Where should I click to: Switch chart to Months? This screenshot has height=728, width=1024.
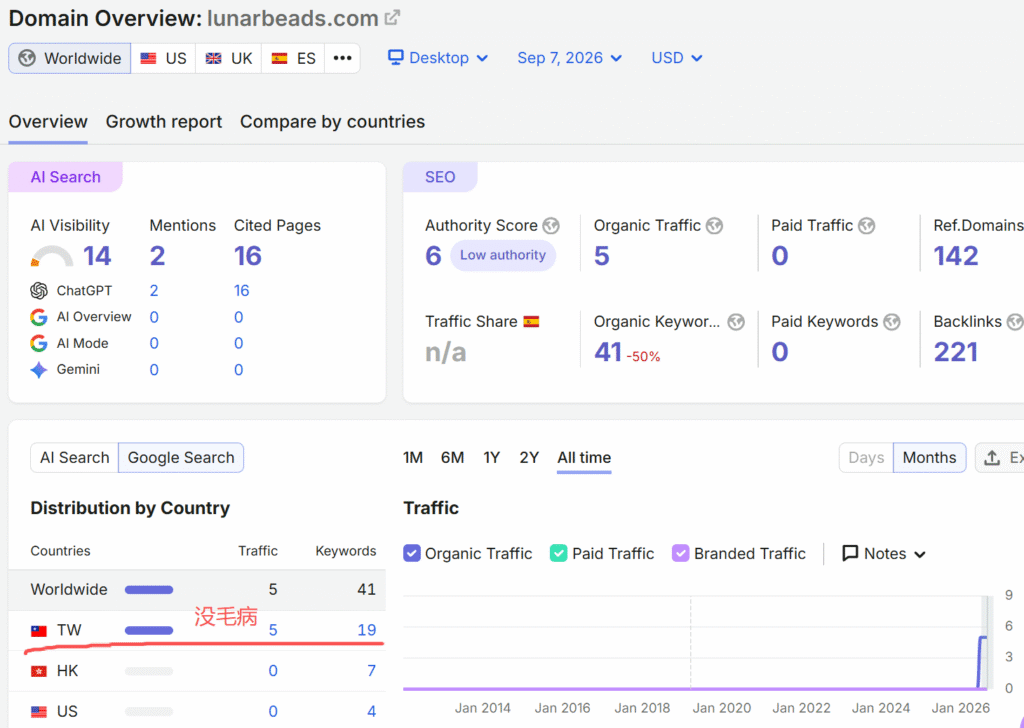[929, 458]
